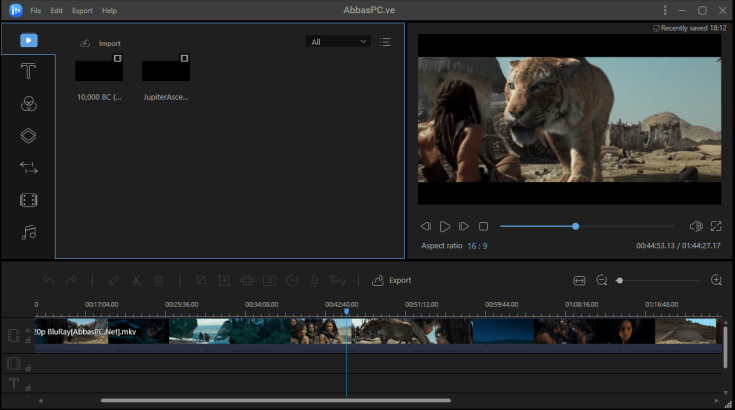Open the Overlays panel in sidebar
This screenshot has height=410, width=735.
pyautogui.click(x=29, y=136)
